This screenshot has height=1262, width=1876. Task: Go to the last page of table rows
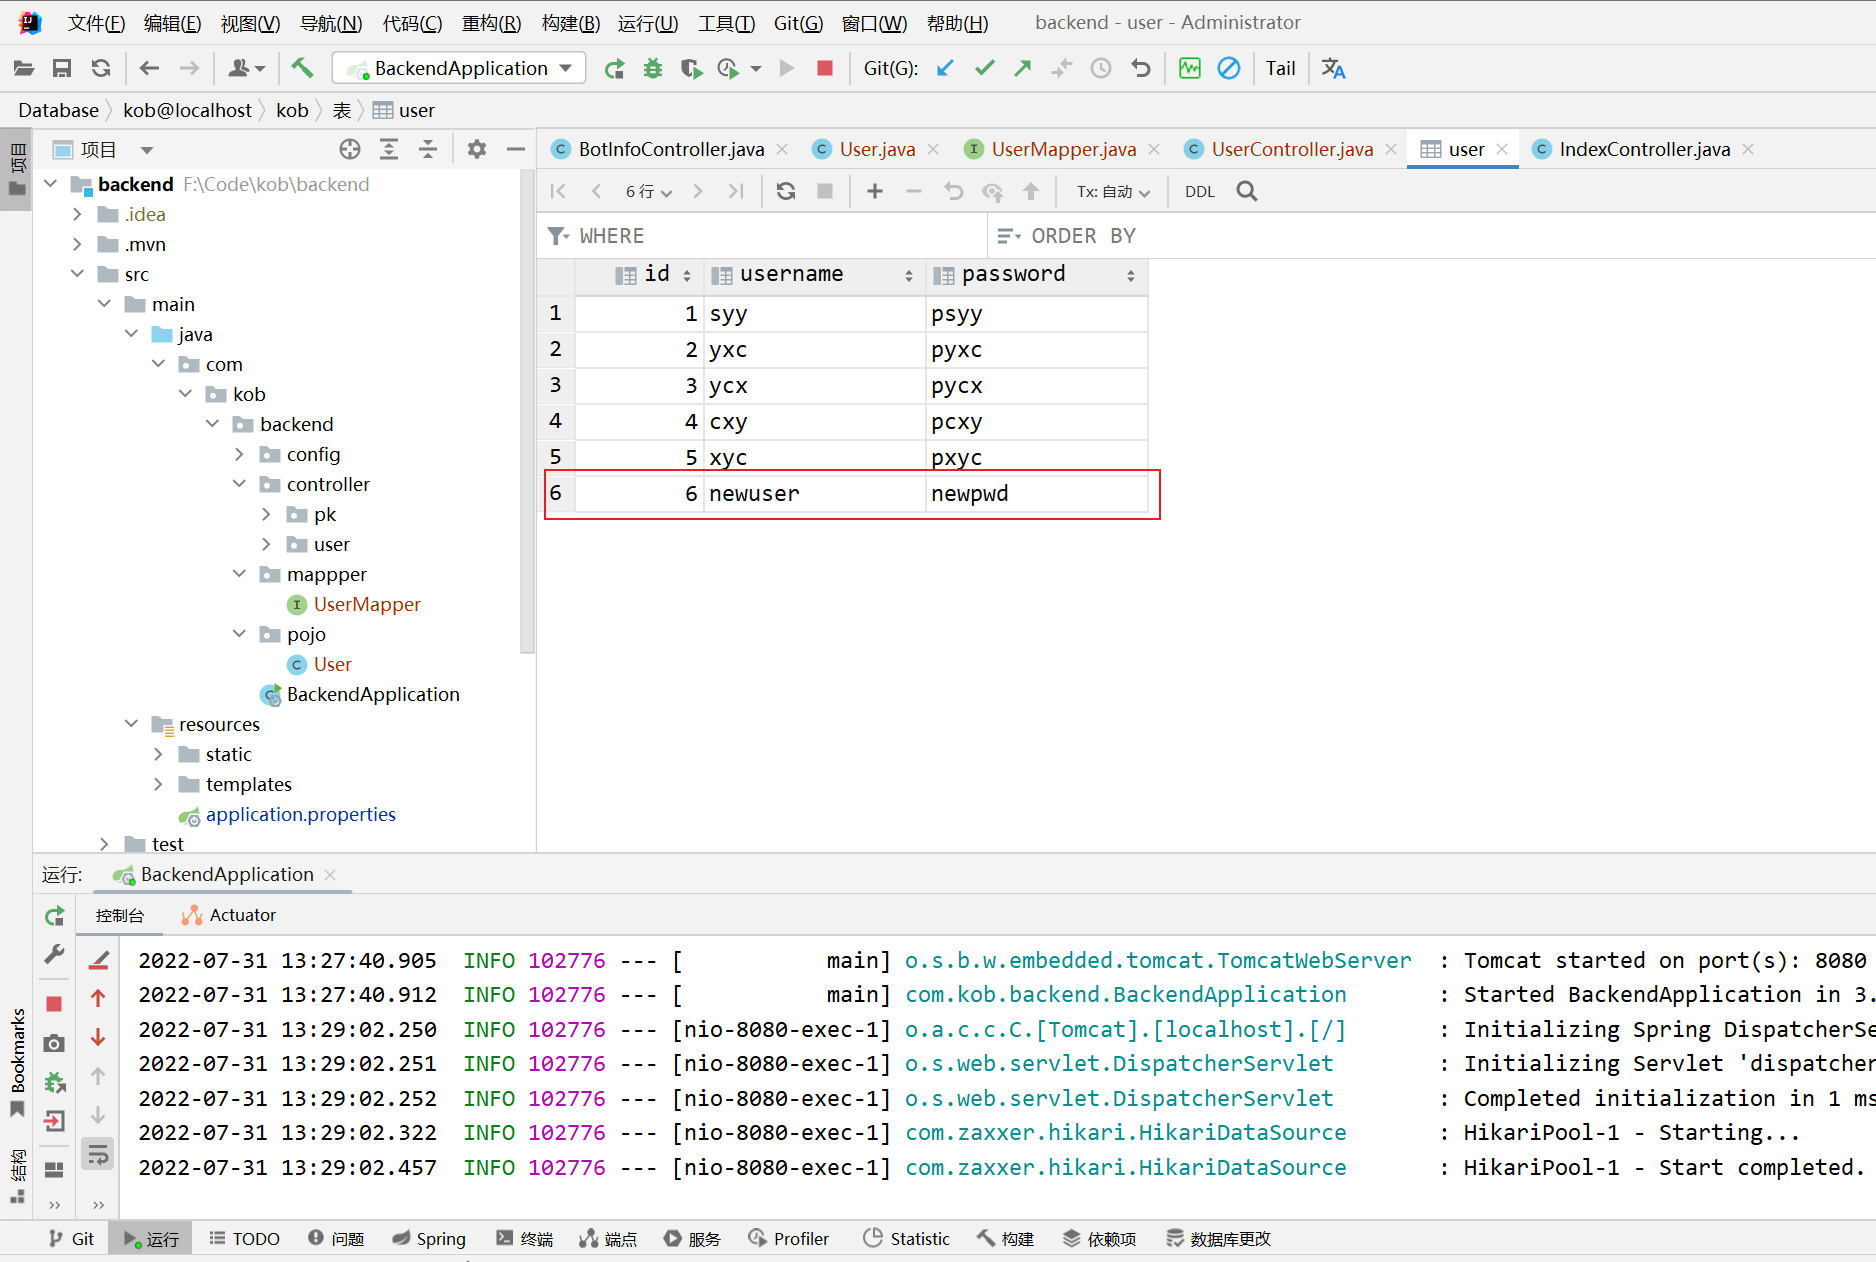click(x=736, y=191)
